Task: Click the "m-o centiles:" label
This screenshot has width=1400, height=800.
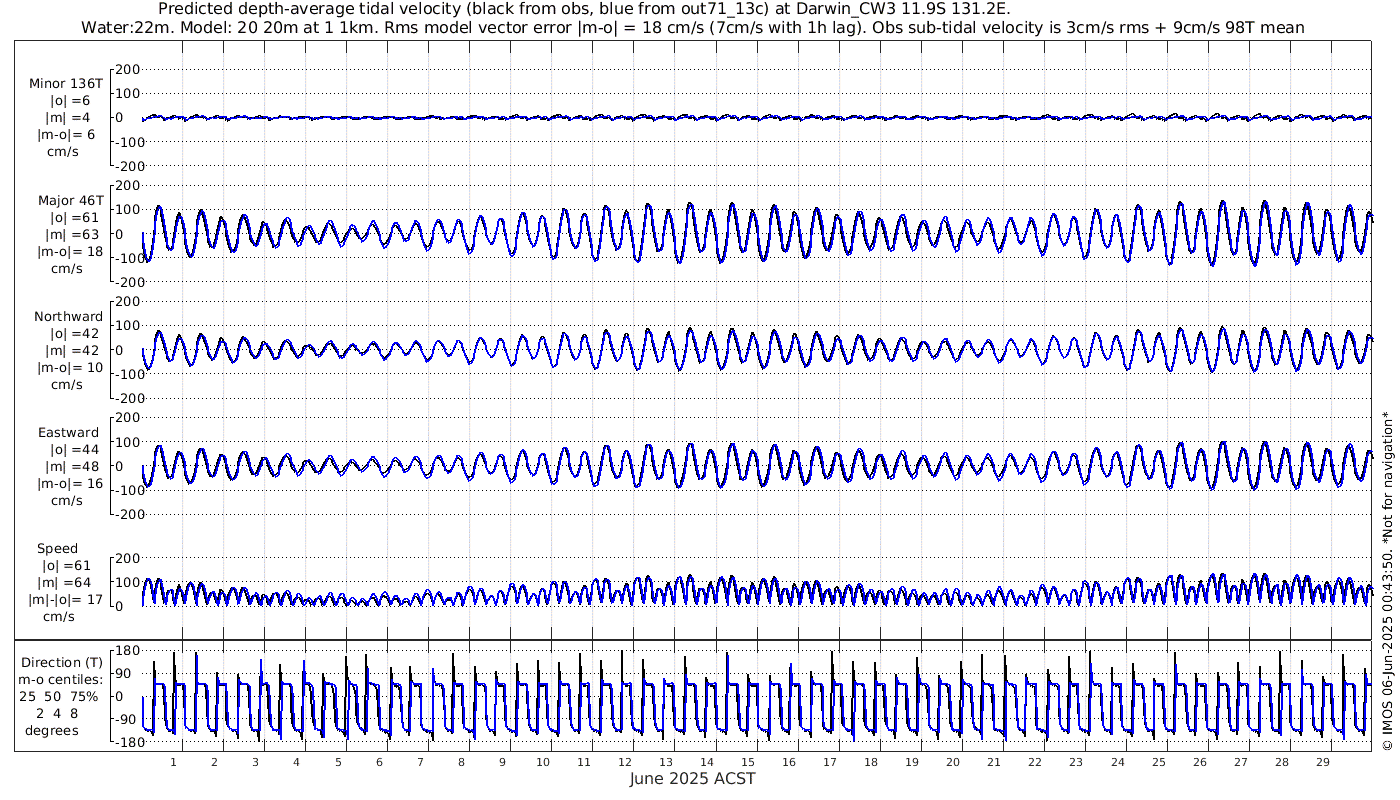Action: 61,679
